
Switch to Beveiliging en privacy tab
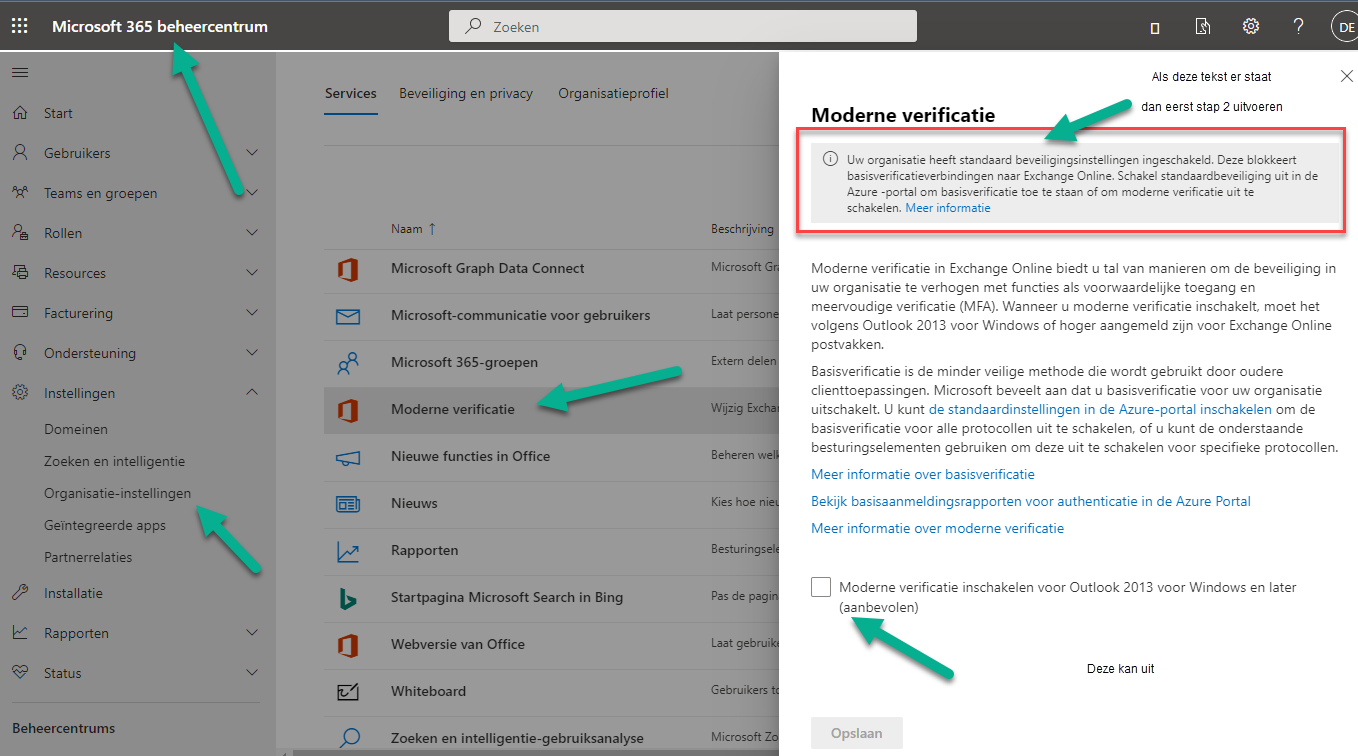pyautogui.click(x=466, y=93)
